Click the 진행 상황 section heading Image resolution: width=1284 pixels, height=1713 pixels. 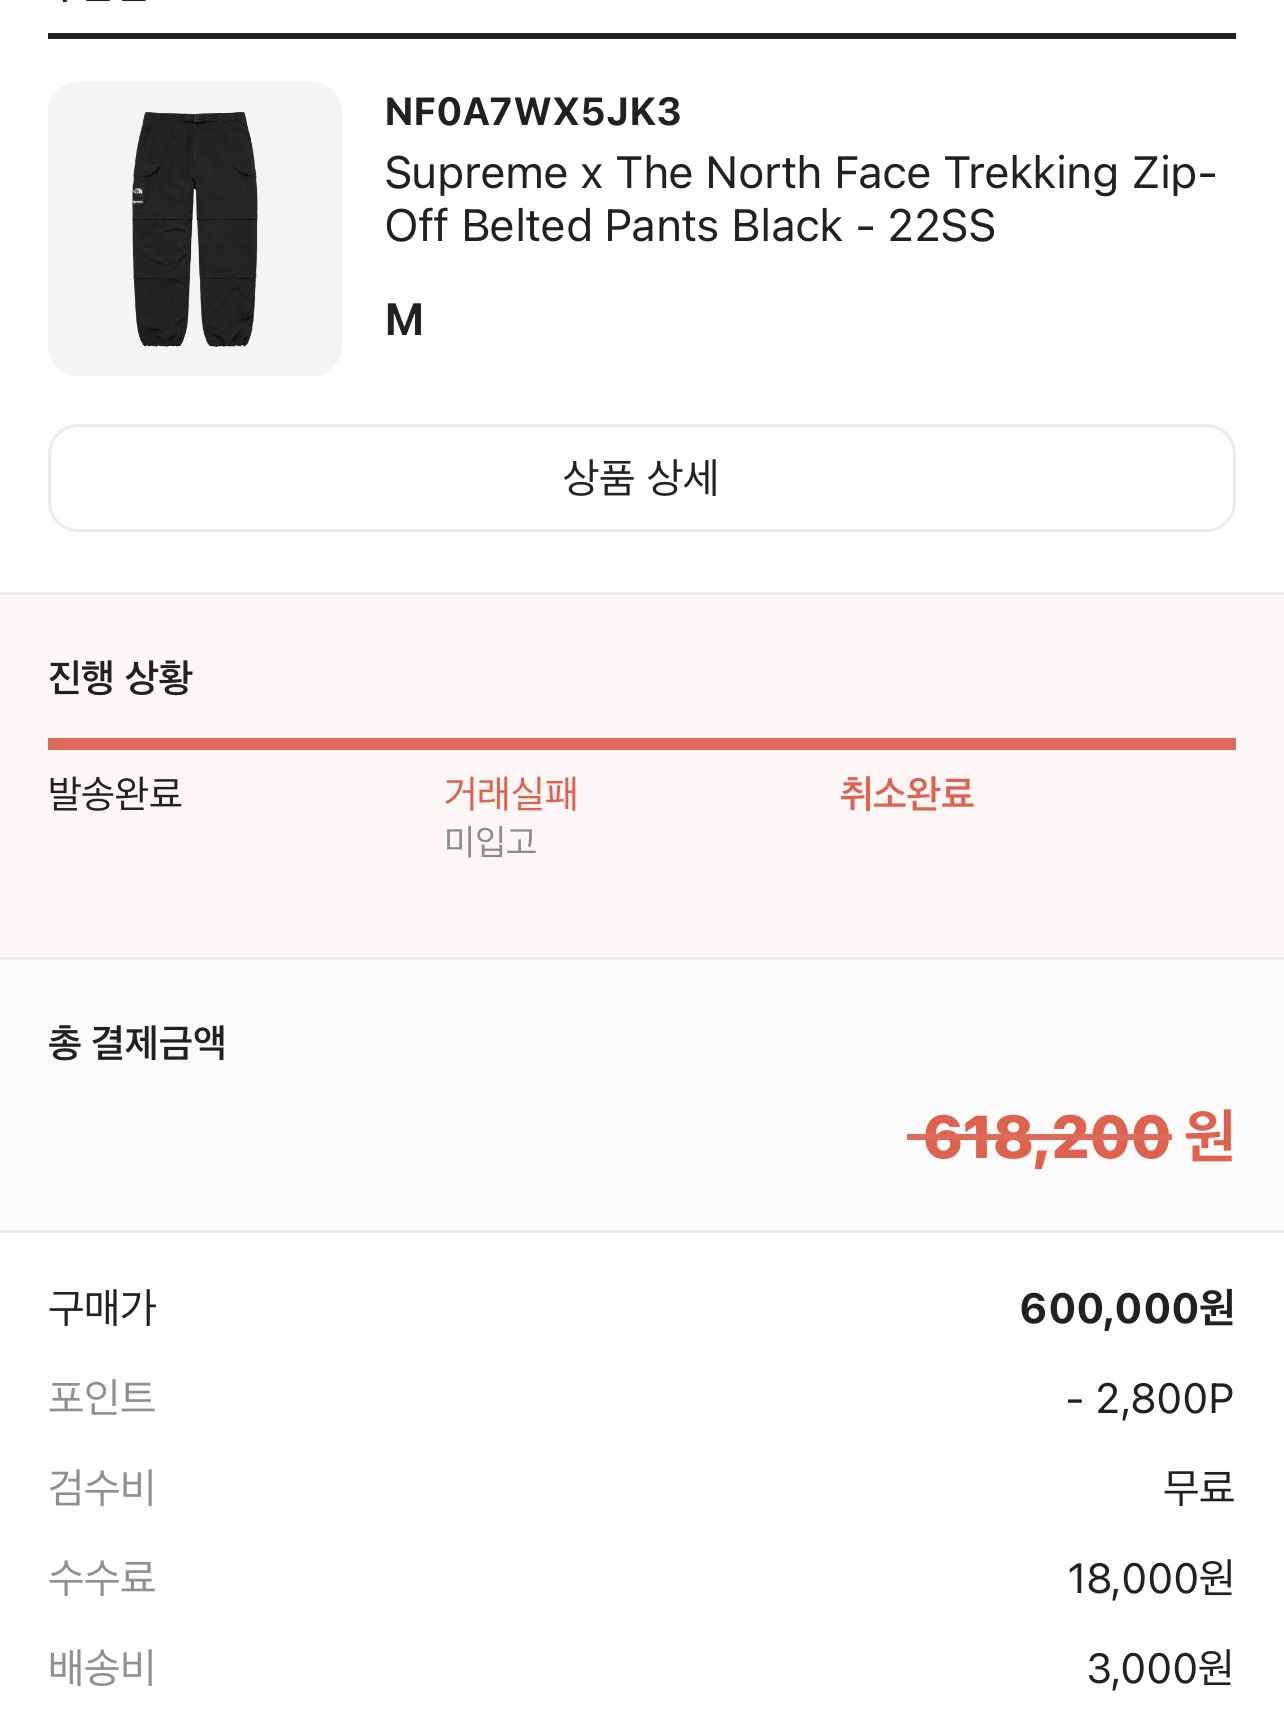(120, 677)
